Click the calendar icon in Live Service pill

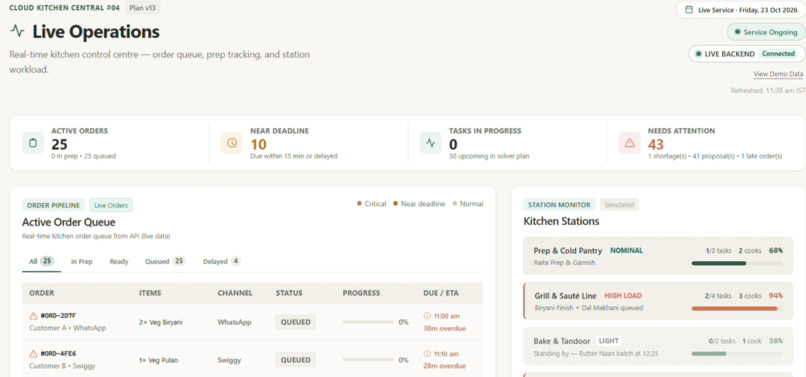pos(689,10)
